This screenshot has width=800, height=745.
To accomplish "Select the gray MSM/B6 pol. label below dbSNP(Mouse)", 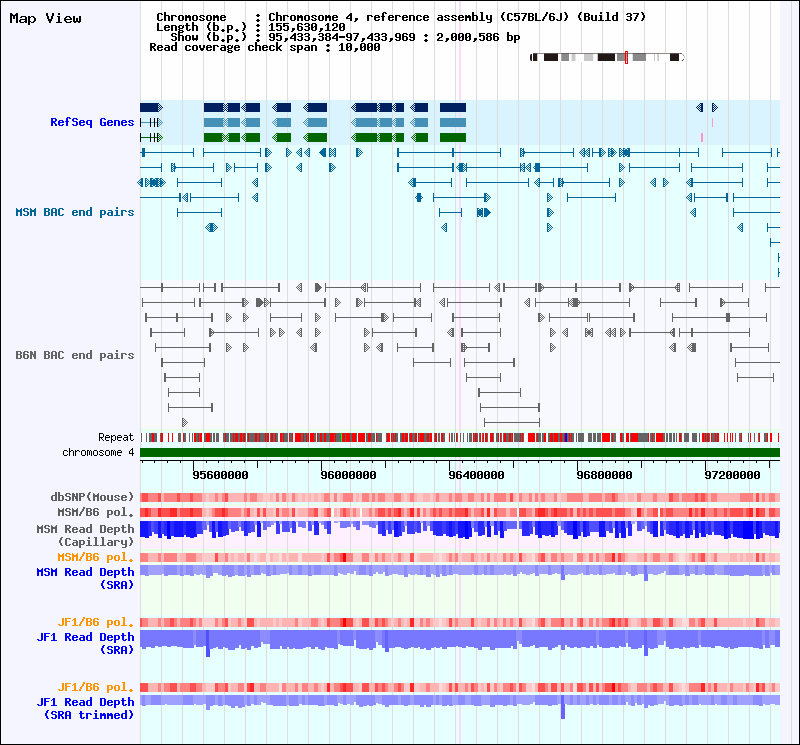I will (x=95, y=512).
